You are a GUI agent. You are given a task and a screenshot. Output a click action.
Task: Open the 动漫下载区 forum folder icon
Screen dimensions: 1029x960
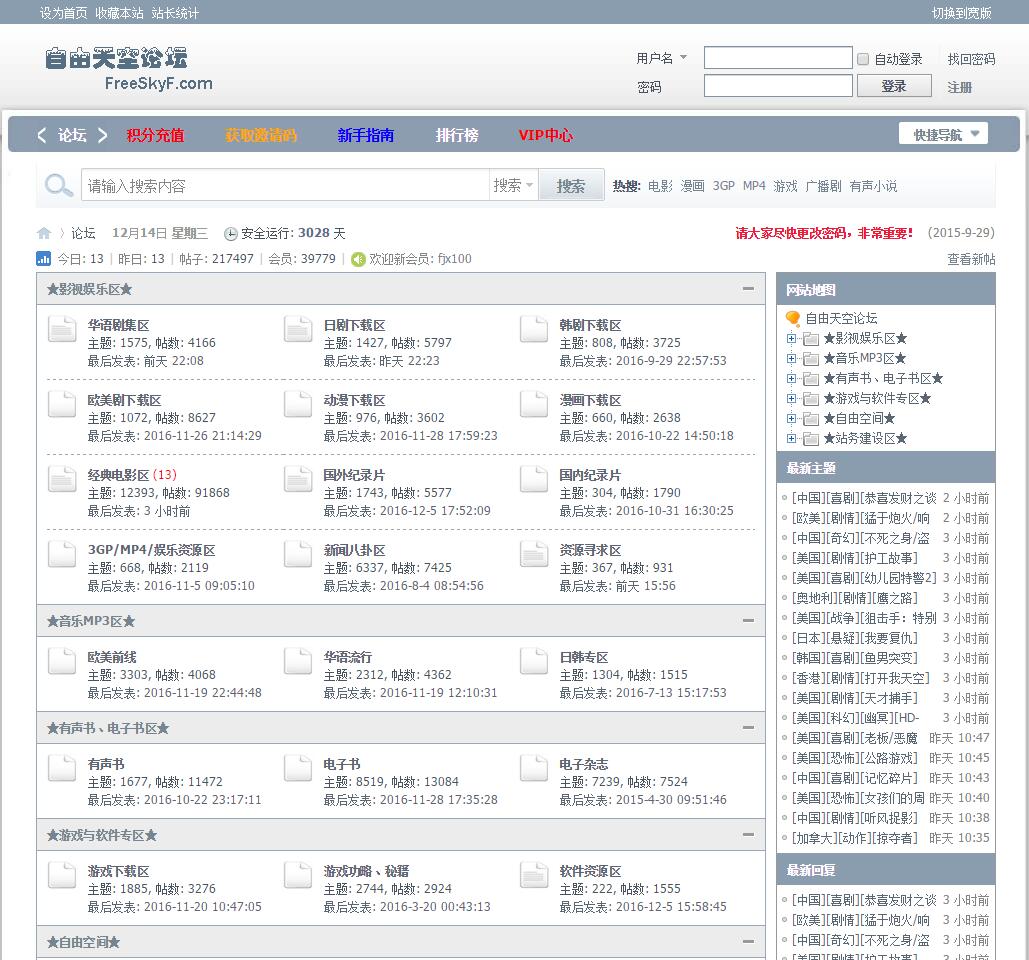click(x=298, y=404)
